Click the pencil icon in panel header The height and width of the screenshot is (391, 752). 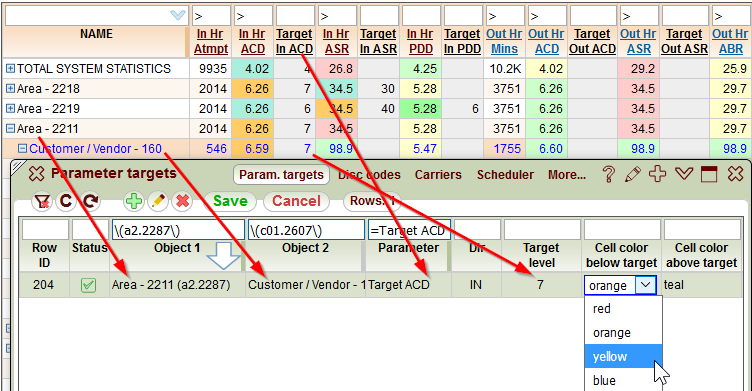[x=633, y=174]
